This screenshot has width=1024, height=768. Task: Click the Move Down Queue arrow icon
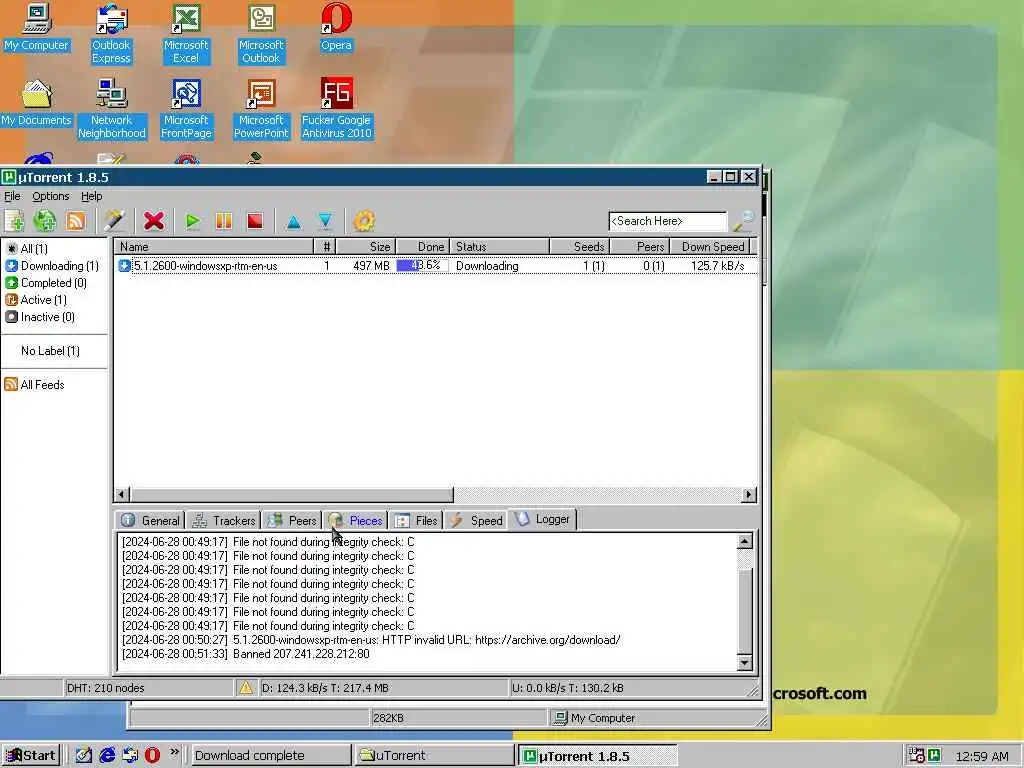tap(325, 221)
